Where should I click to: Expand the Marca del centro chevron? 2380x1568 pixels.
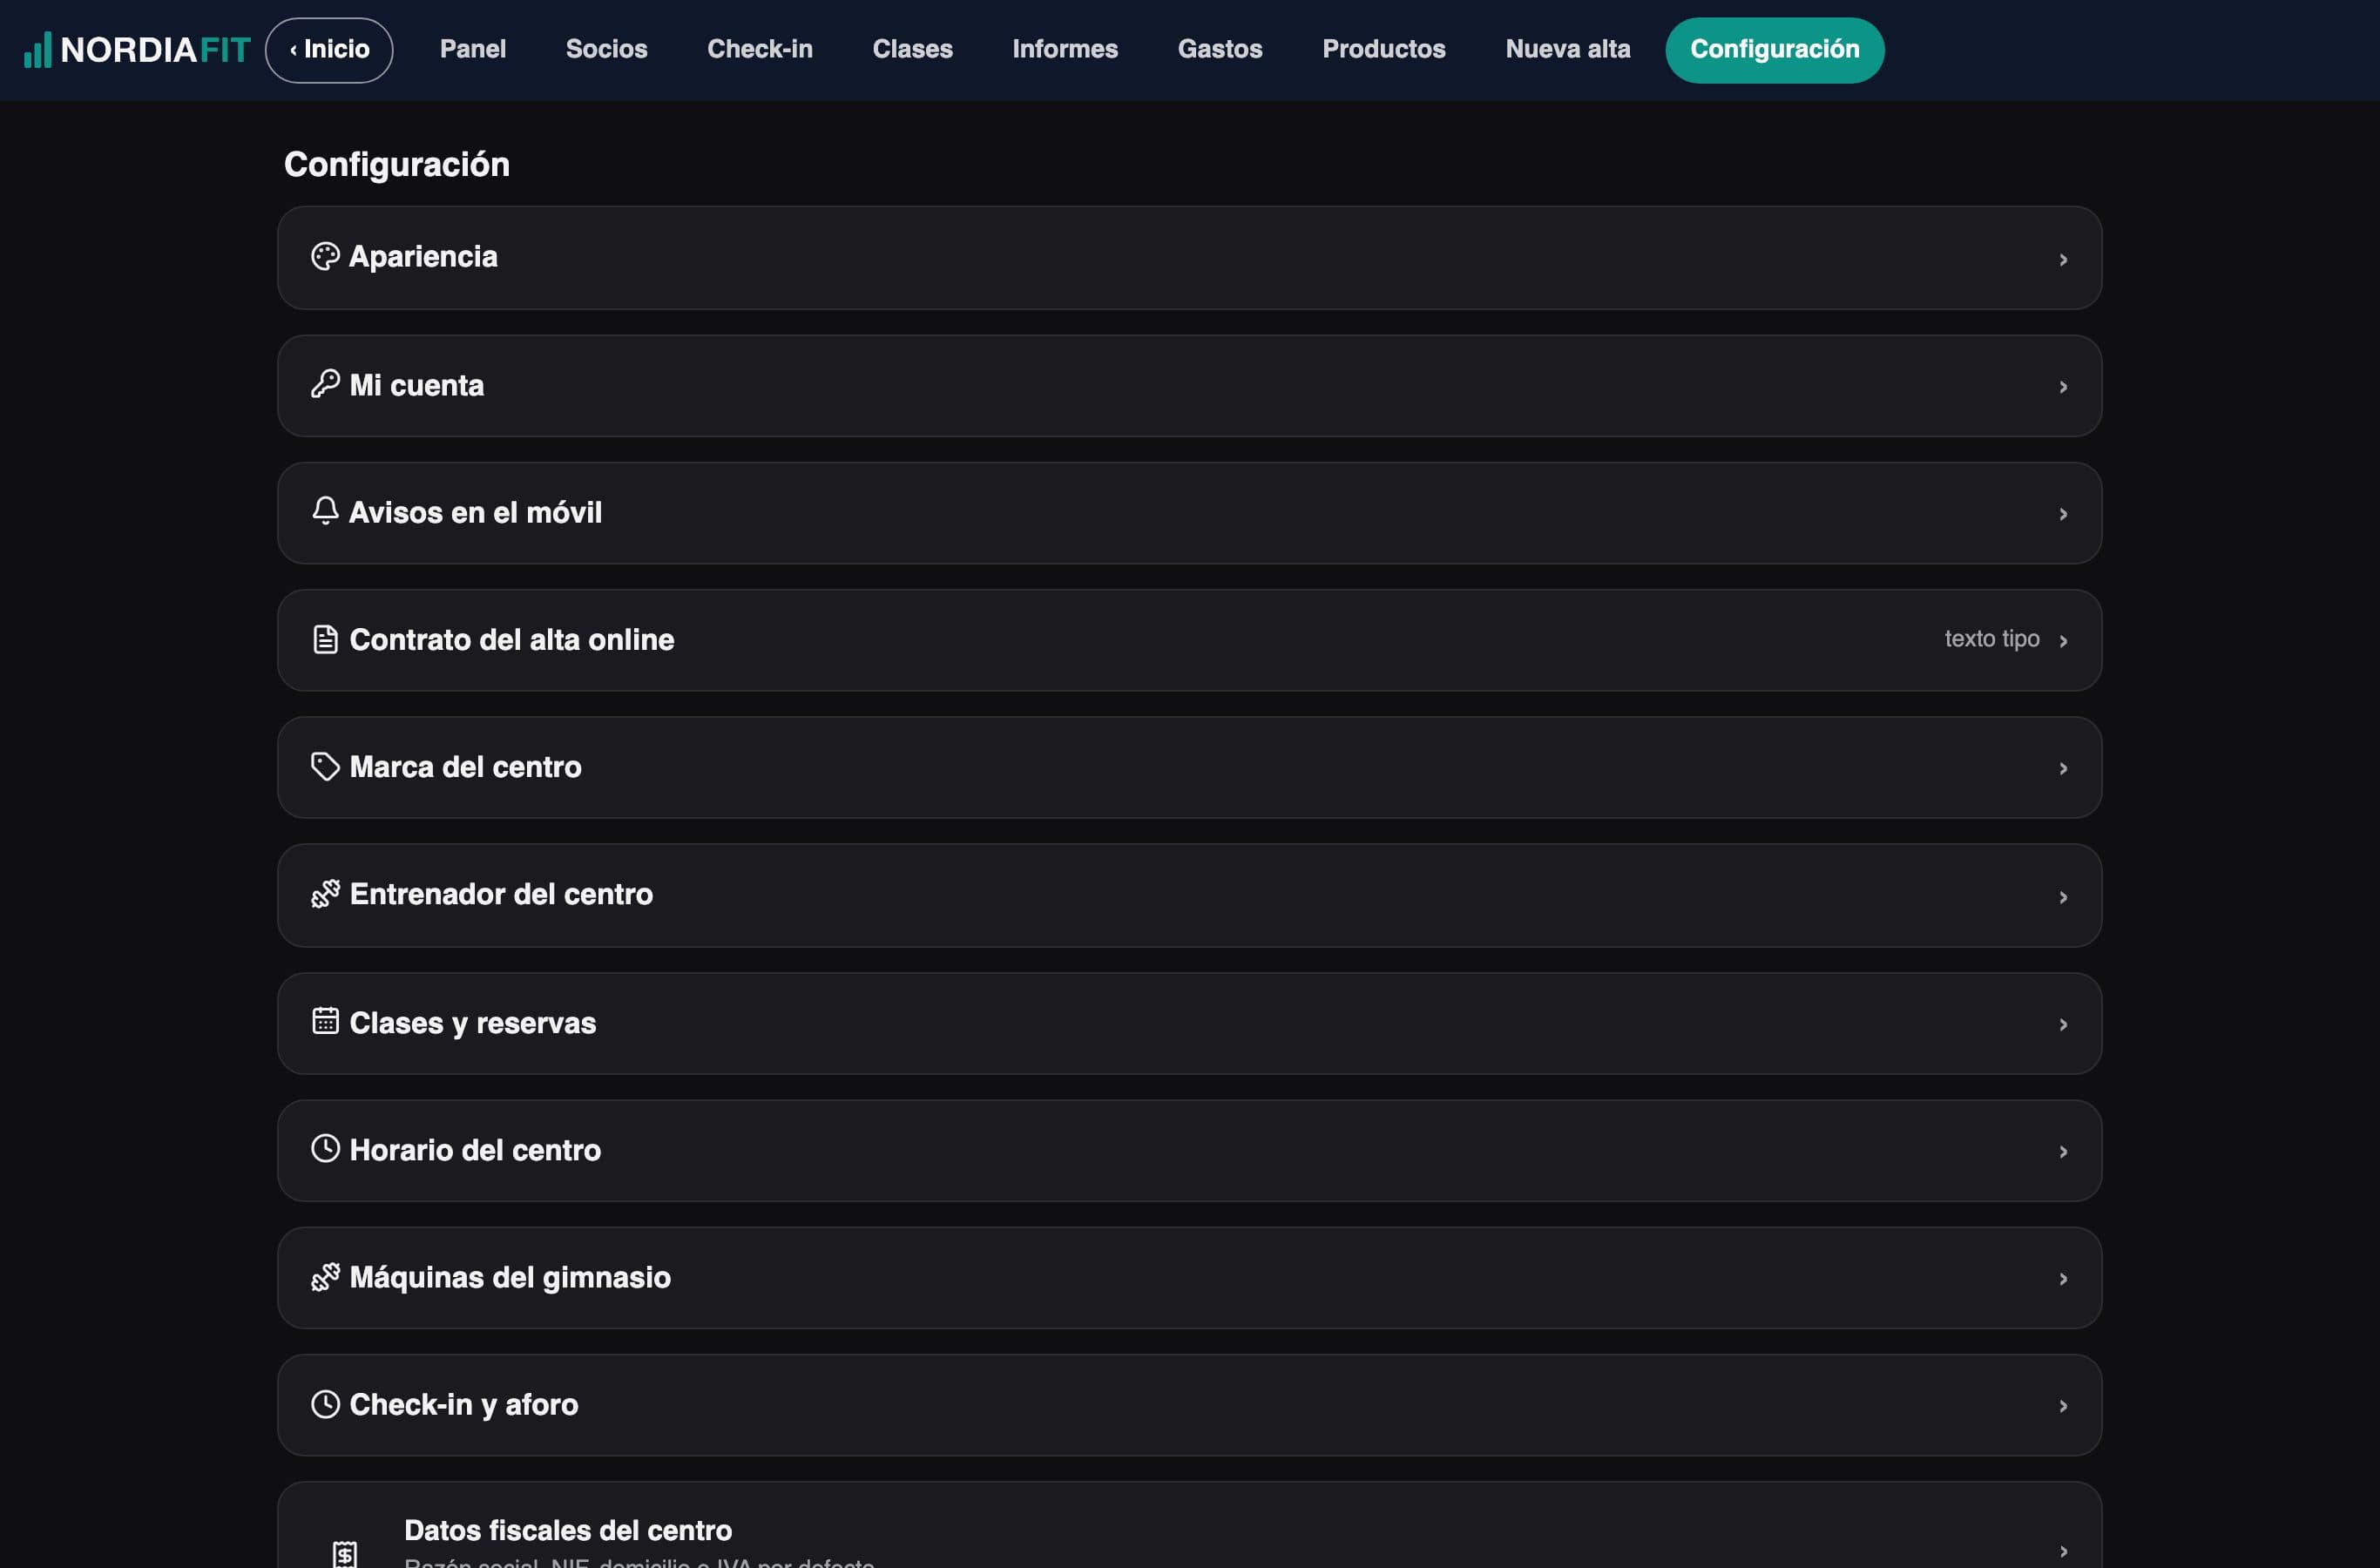point(2063,768)
